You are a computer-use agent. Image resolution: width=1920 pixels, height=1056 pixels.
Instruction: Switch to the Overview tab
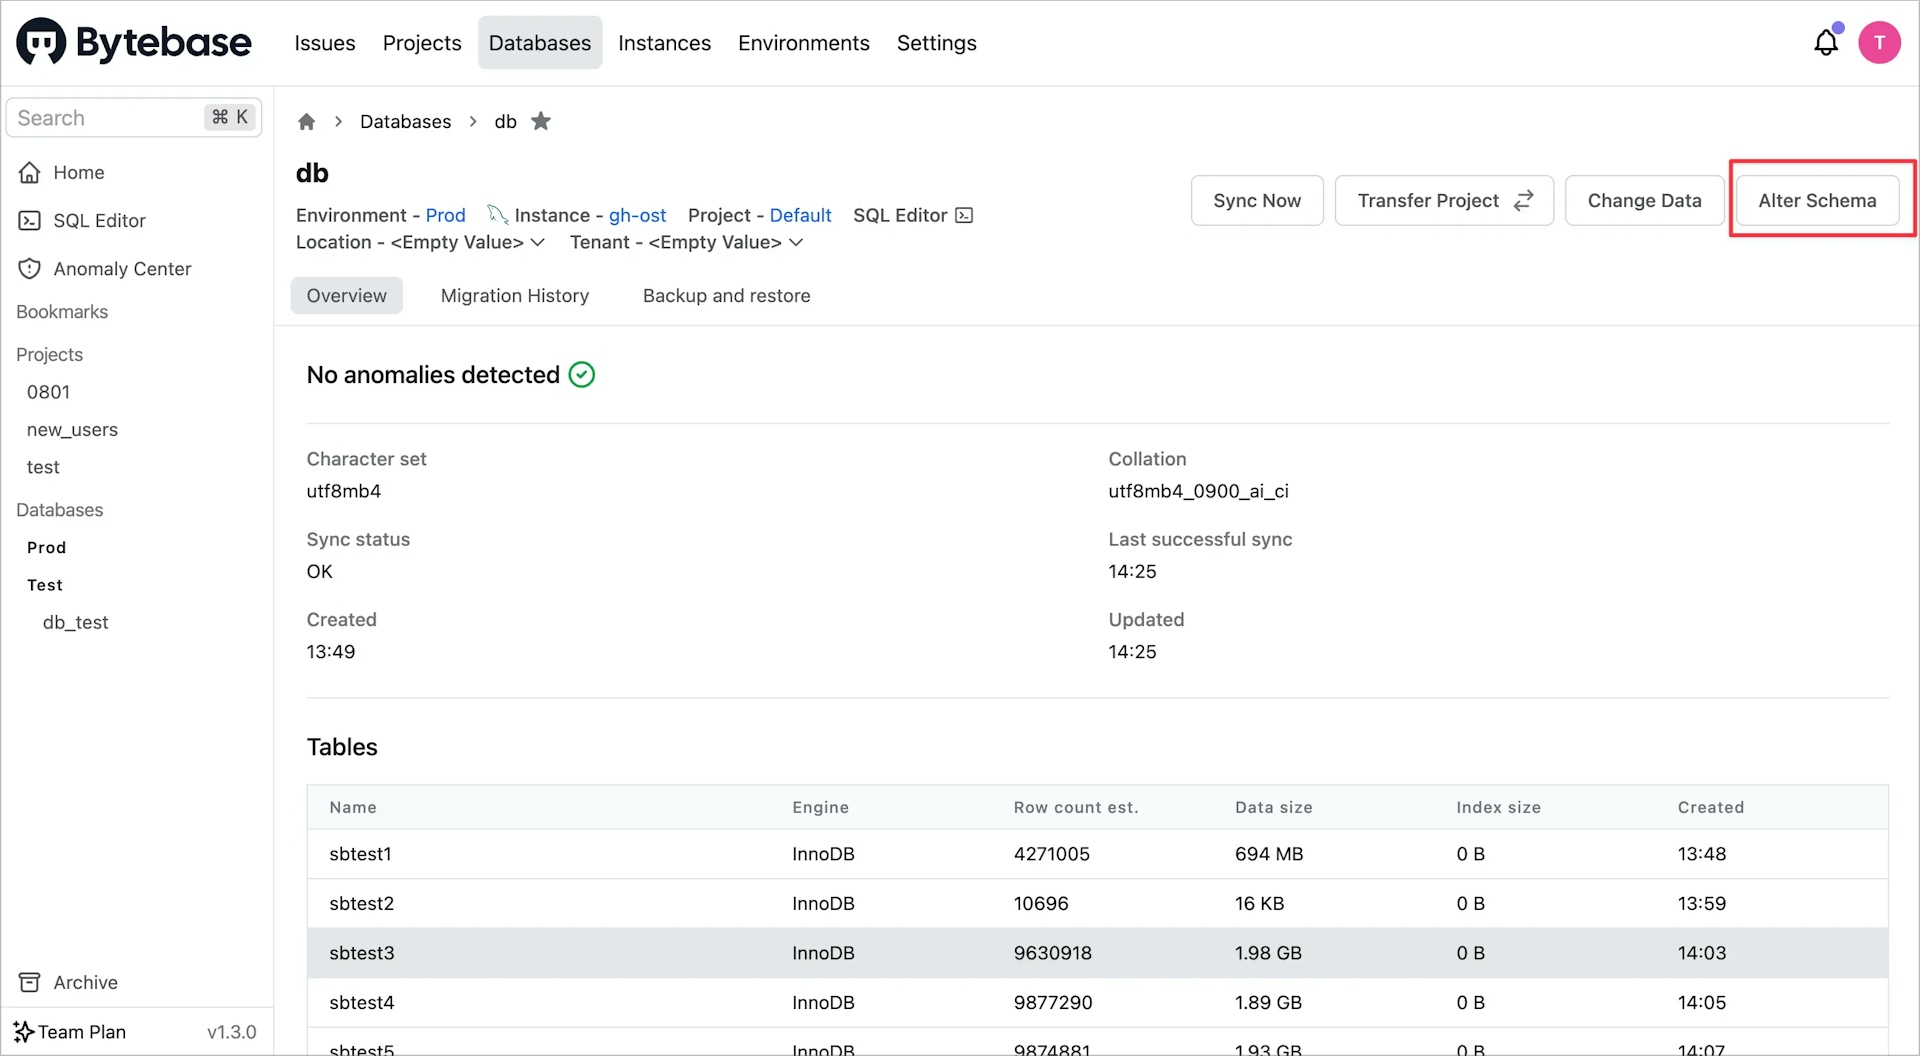[346, 296]
